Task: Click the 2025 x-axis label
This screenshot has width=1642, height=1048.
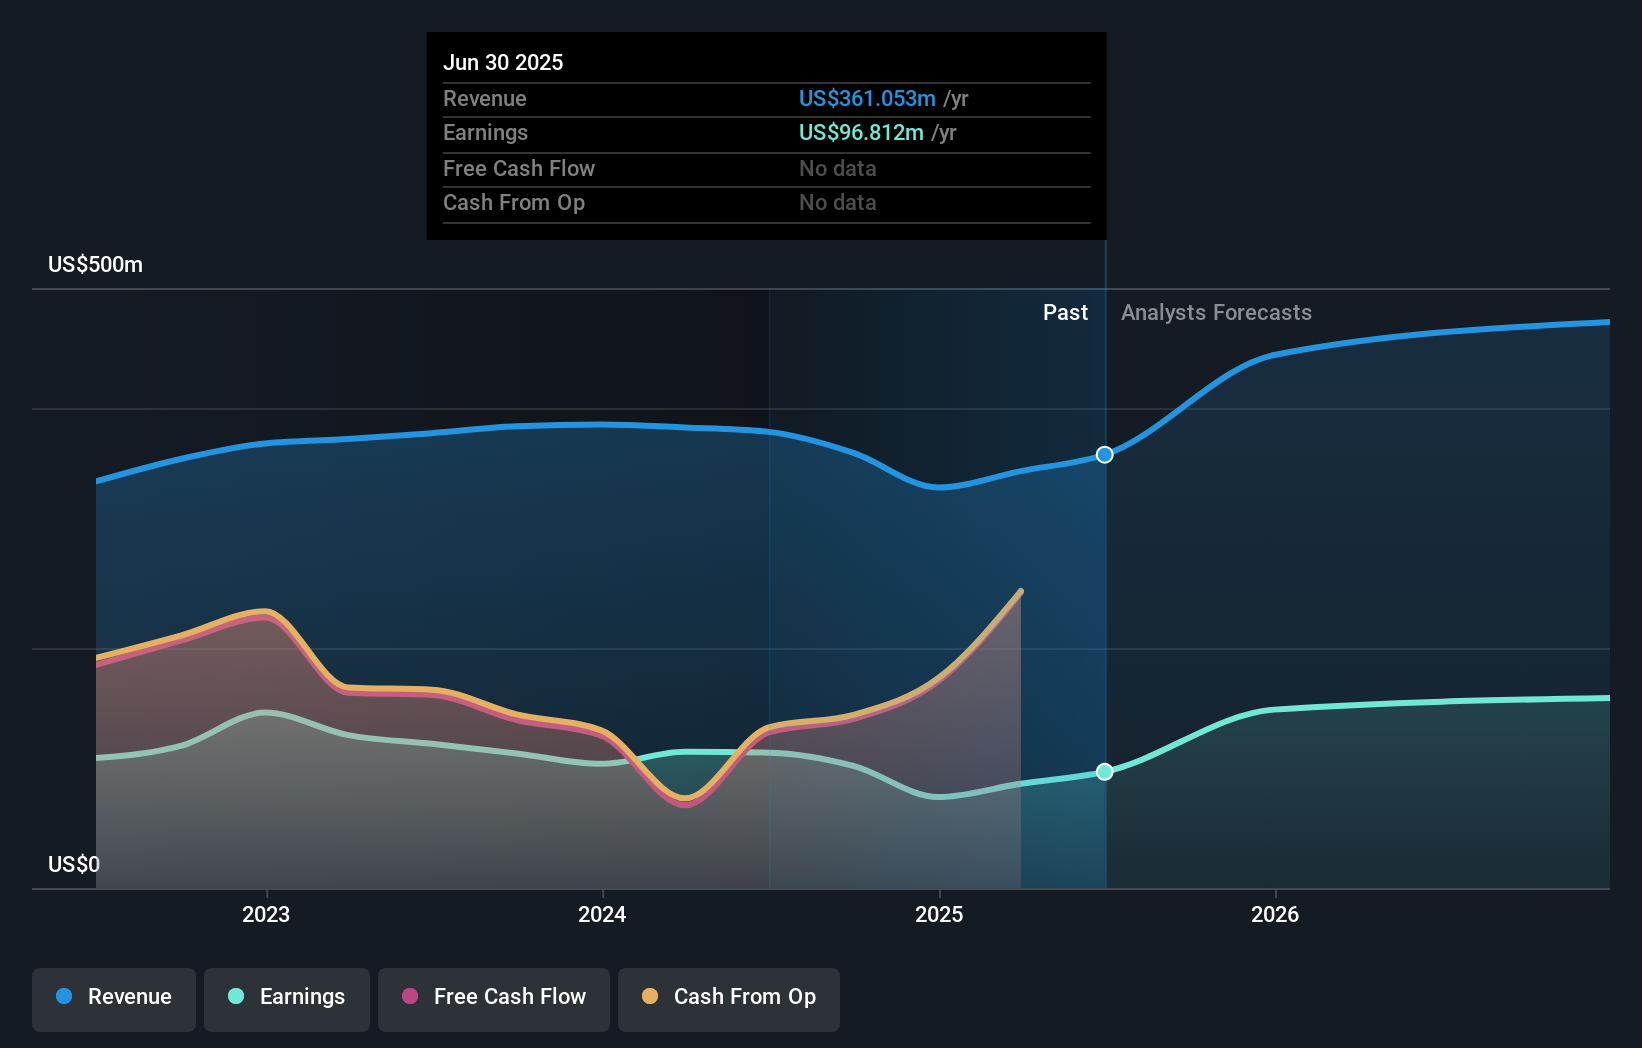Action: pyautogui.click(x=939, y=915)
